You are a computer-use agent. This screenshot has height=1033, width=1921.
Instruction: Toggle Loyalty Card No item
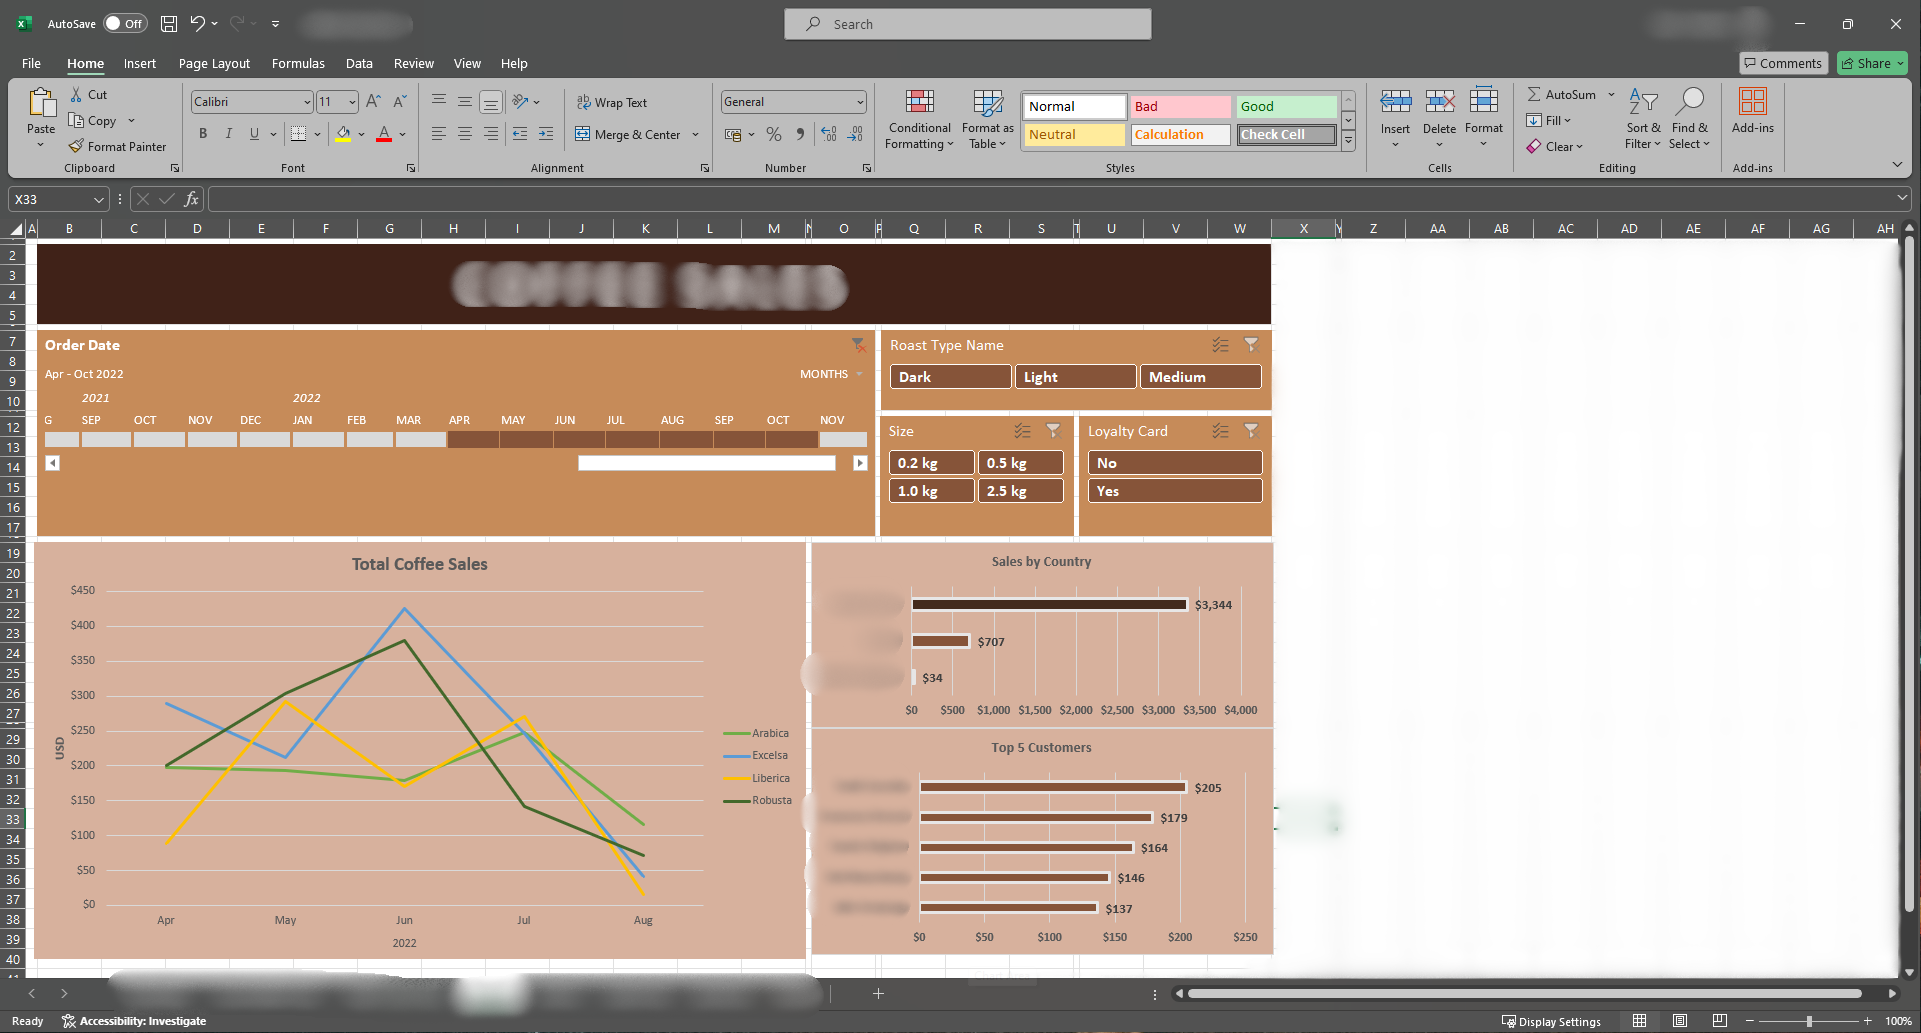[x=1175, y=463]
